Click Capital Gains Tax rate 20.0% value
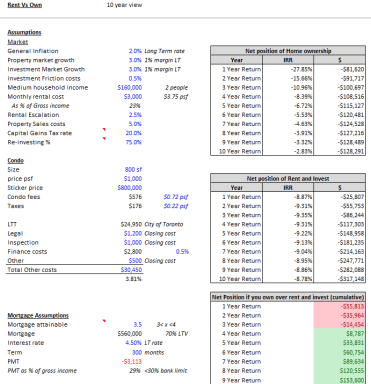 tap(134, 133)
